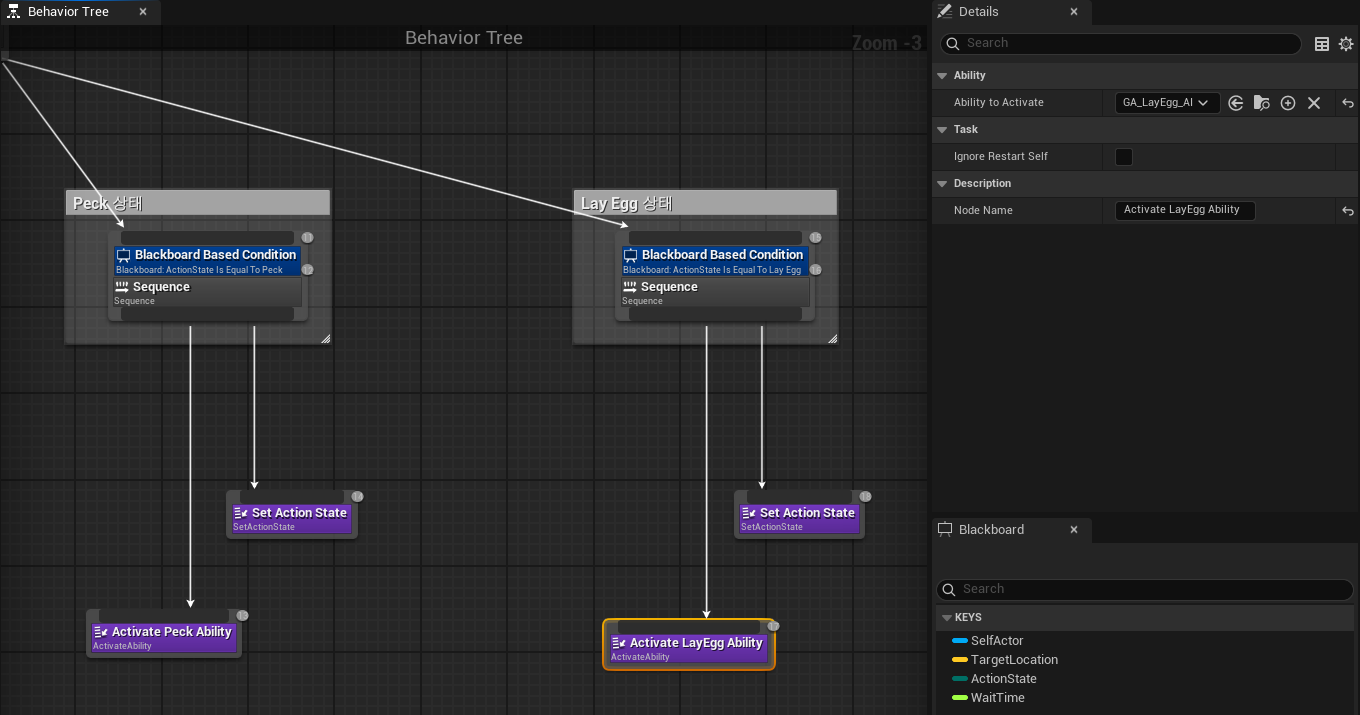Screen dimensions: 1360x715
Task: Switch to the Blackboard tab
Action: 991,530
